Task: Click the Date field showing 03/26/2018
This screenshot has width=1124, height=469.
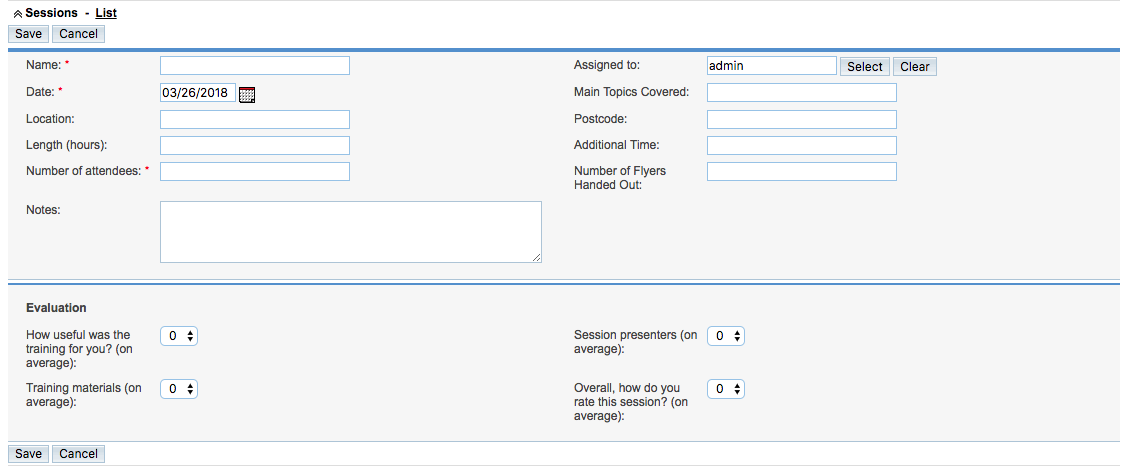Action: 198,93
